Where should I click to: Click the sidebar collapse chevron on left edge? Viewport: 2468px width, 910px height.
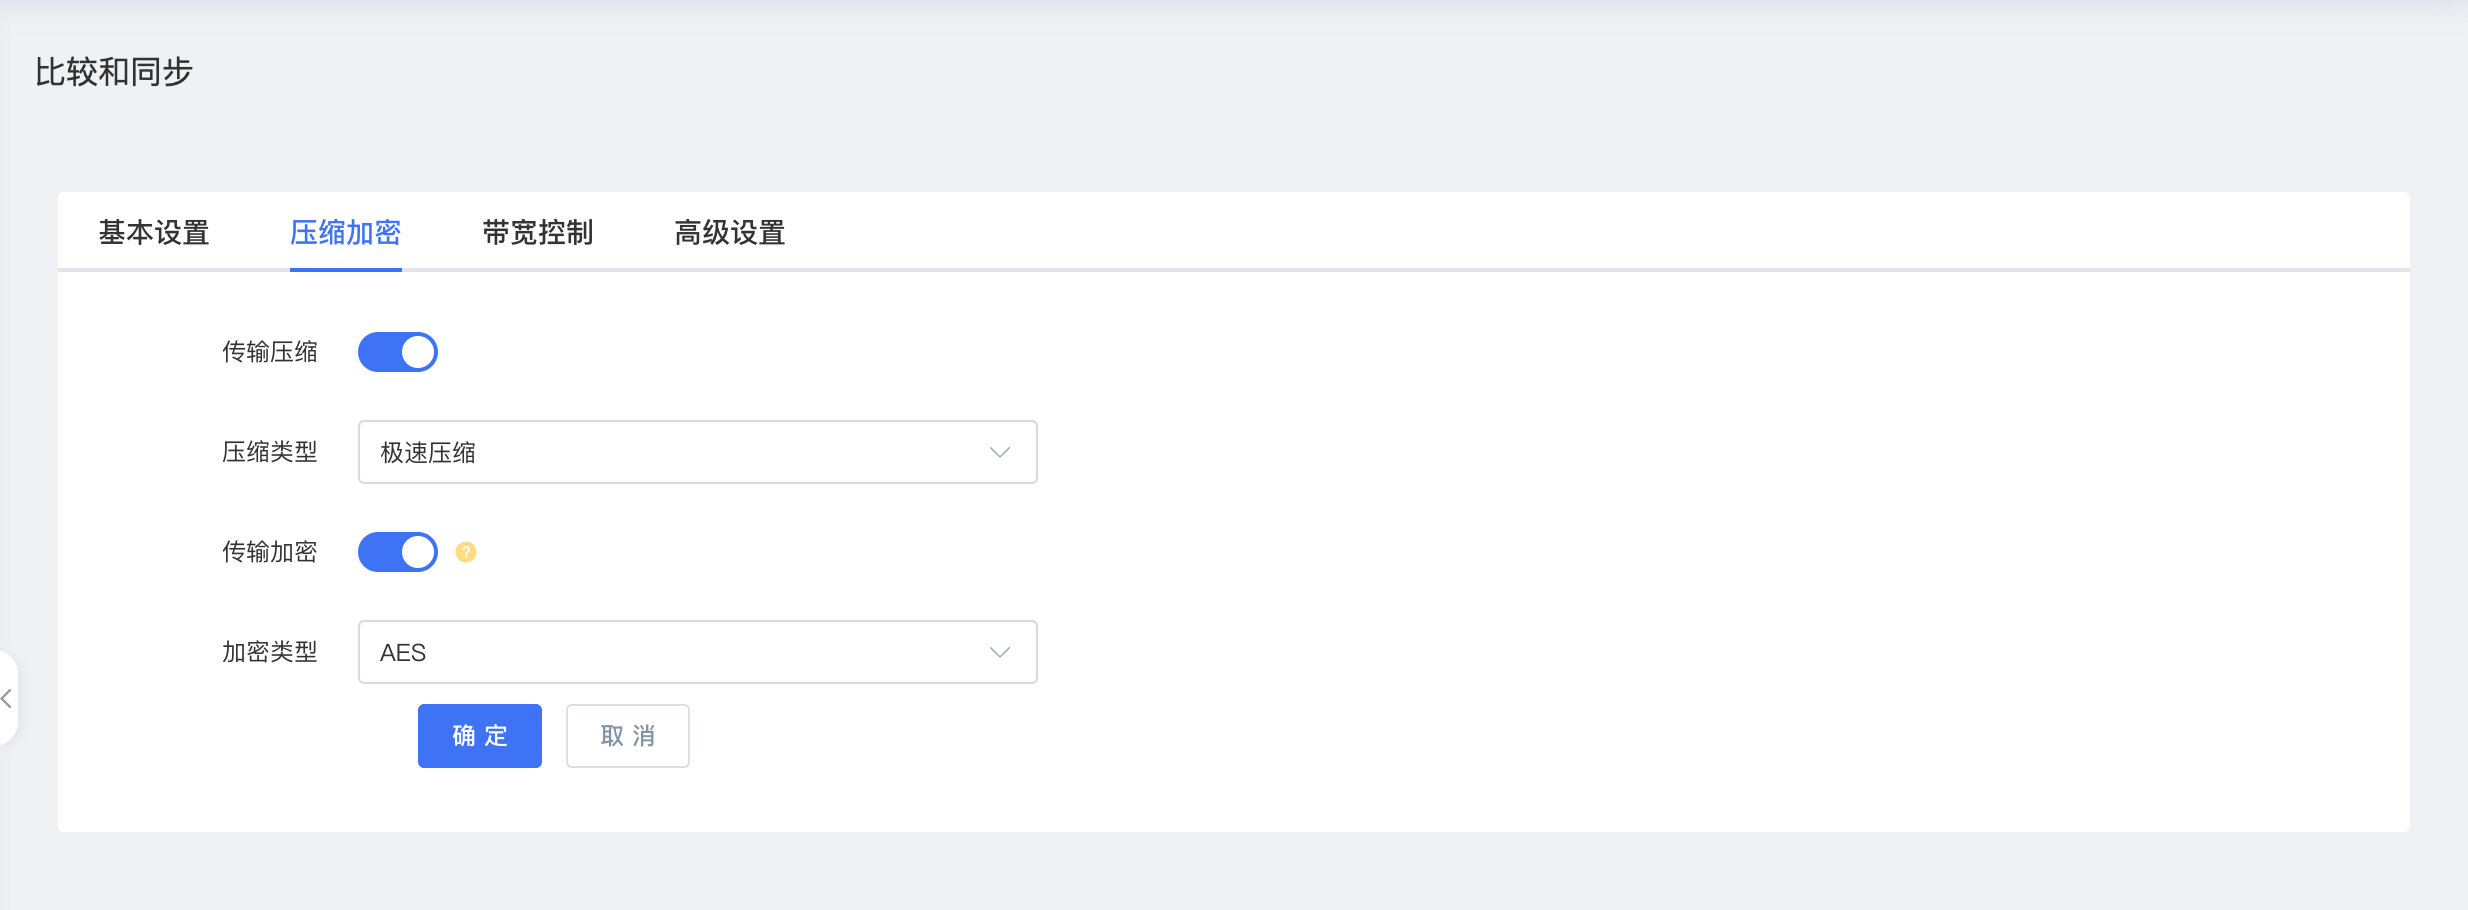point(7,698)
